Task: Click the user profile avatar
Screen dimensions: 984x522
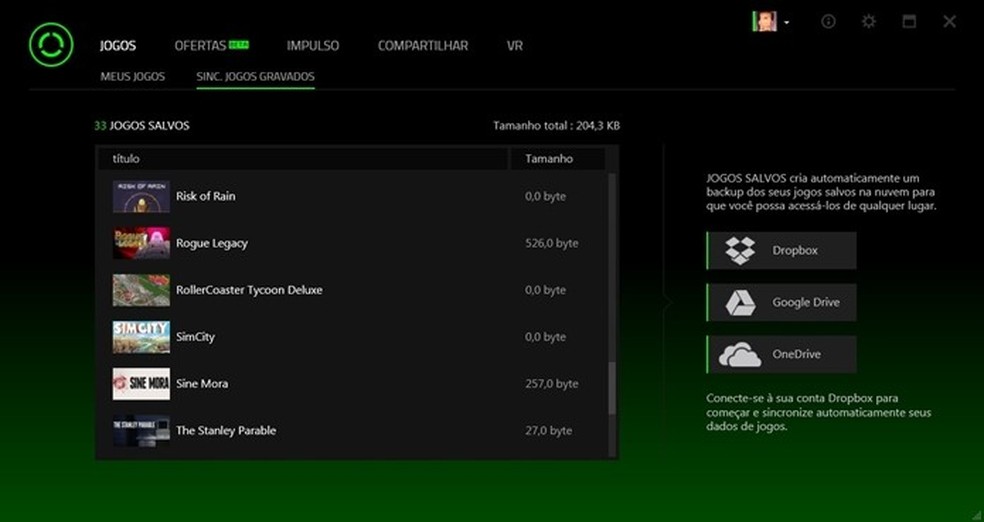Action: (765, 21)
